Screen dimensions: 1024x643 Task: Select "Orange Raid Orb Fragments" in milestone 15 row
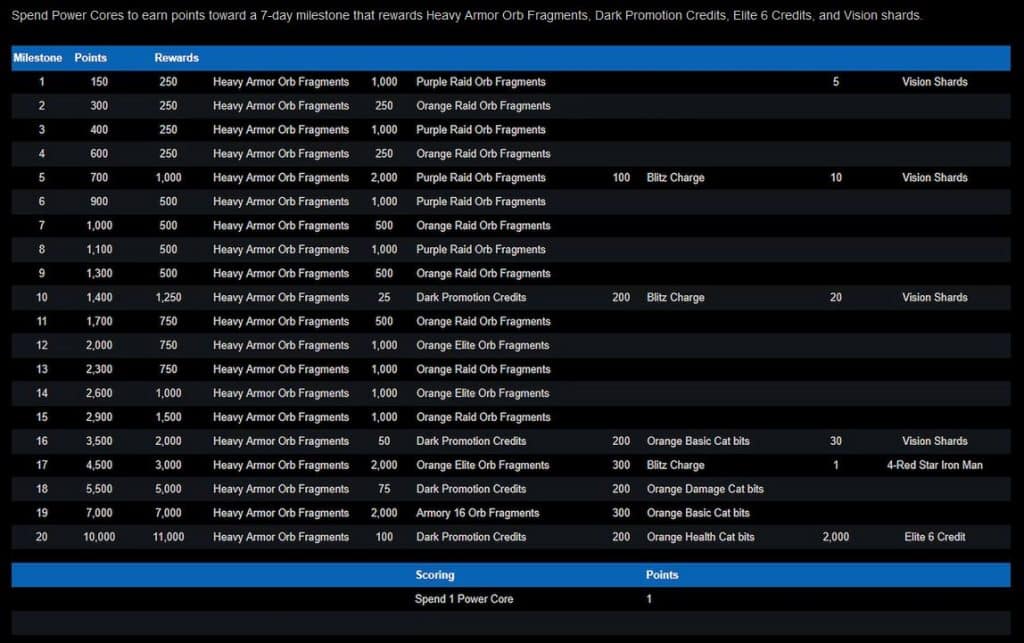tap(483, 417)
